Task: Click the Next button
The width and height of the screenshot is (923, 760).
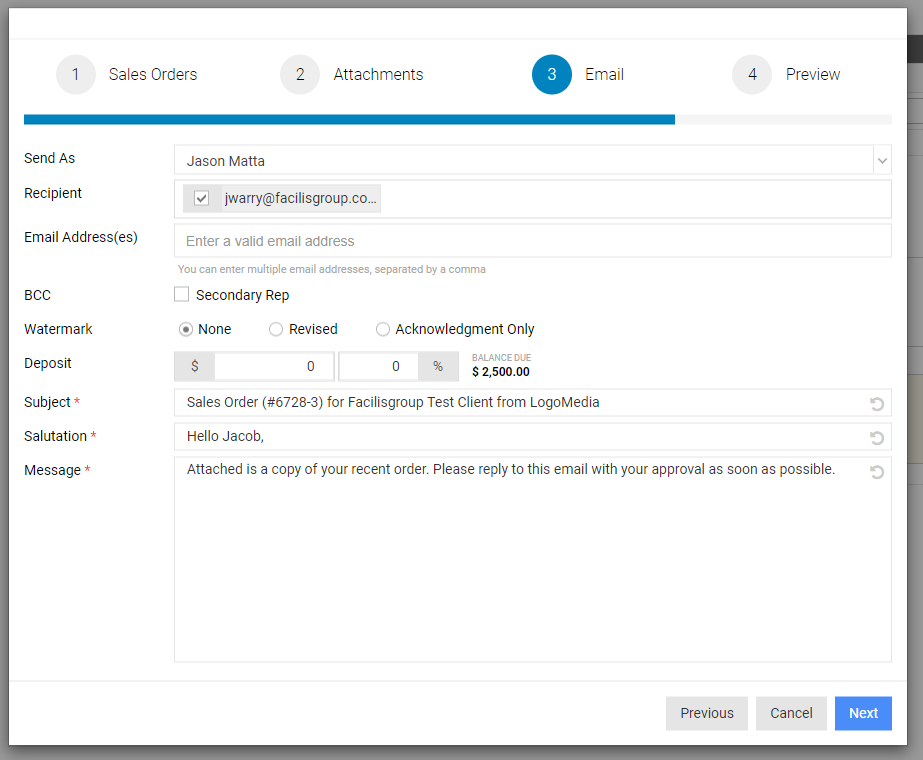Action: (x=863, y=713)
